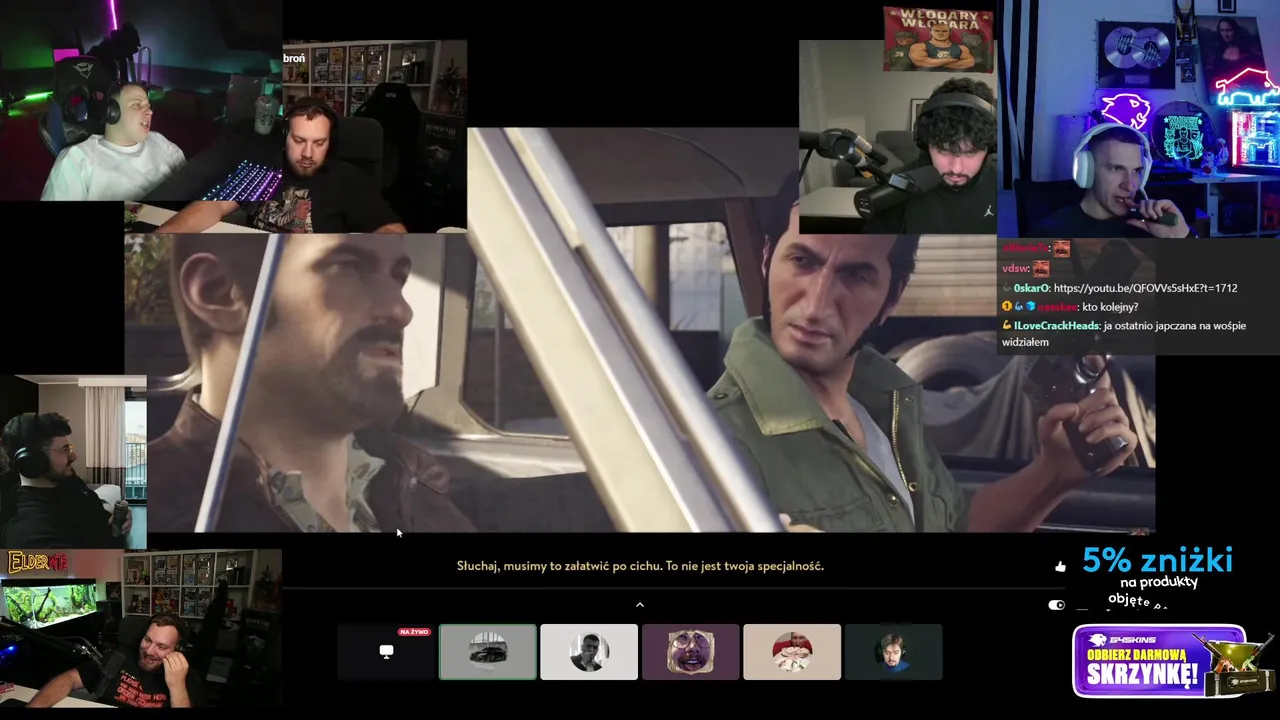Click the WŁODARY picture above the webcam
This screenshot has width=1280, height=720.
[x=938, y=39]
